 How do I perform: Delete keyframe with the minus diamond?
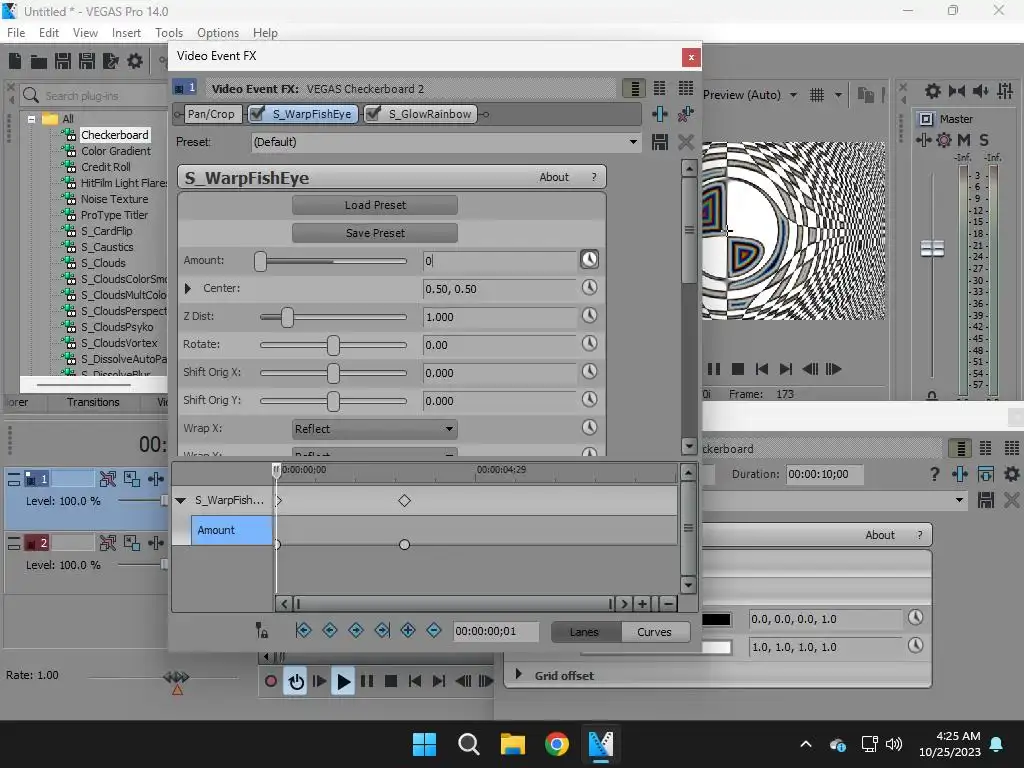click(434, 630)
